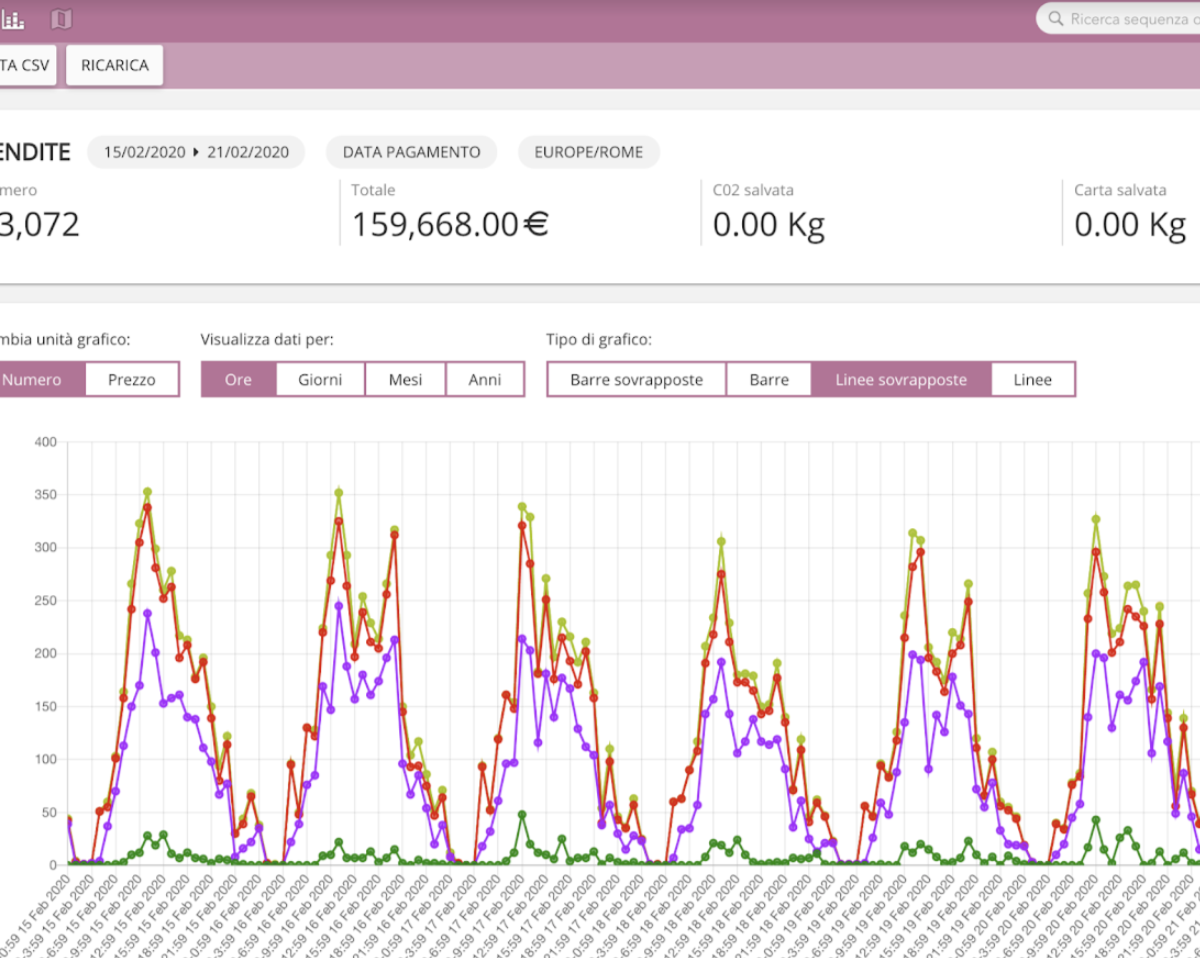The image size is (1200, 958).
Task: Open the map view icon
Action: click(x=62, y=19)
